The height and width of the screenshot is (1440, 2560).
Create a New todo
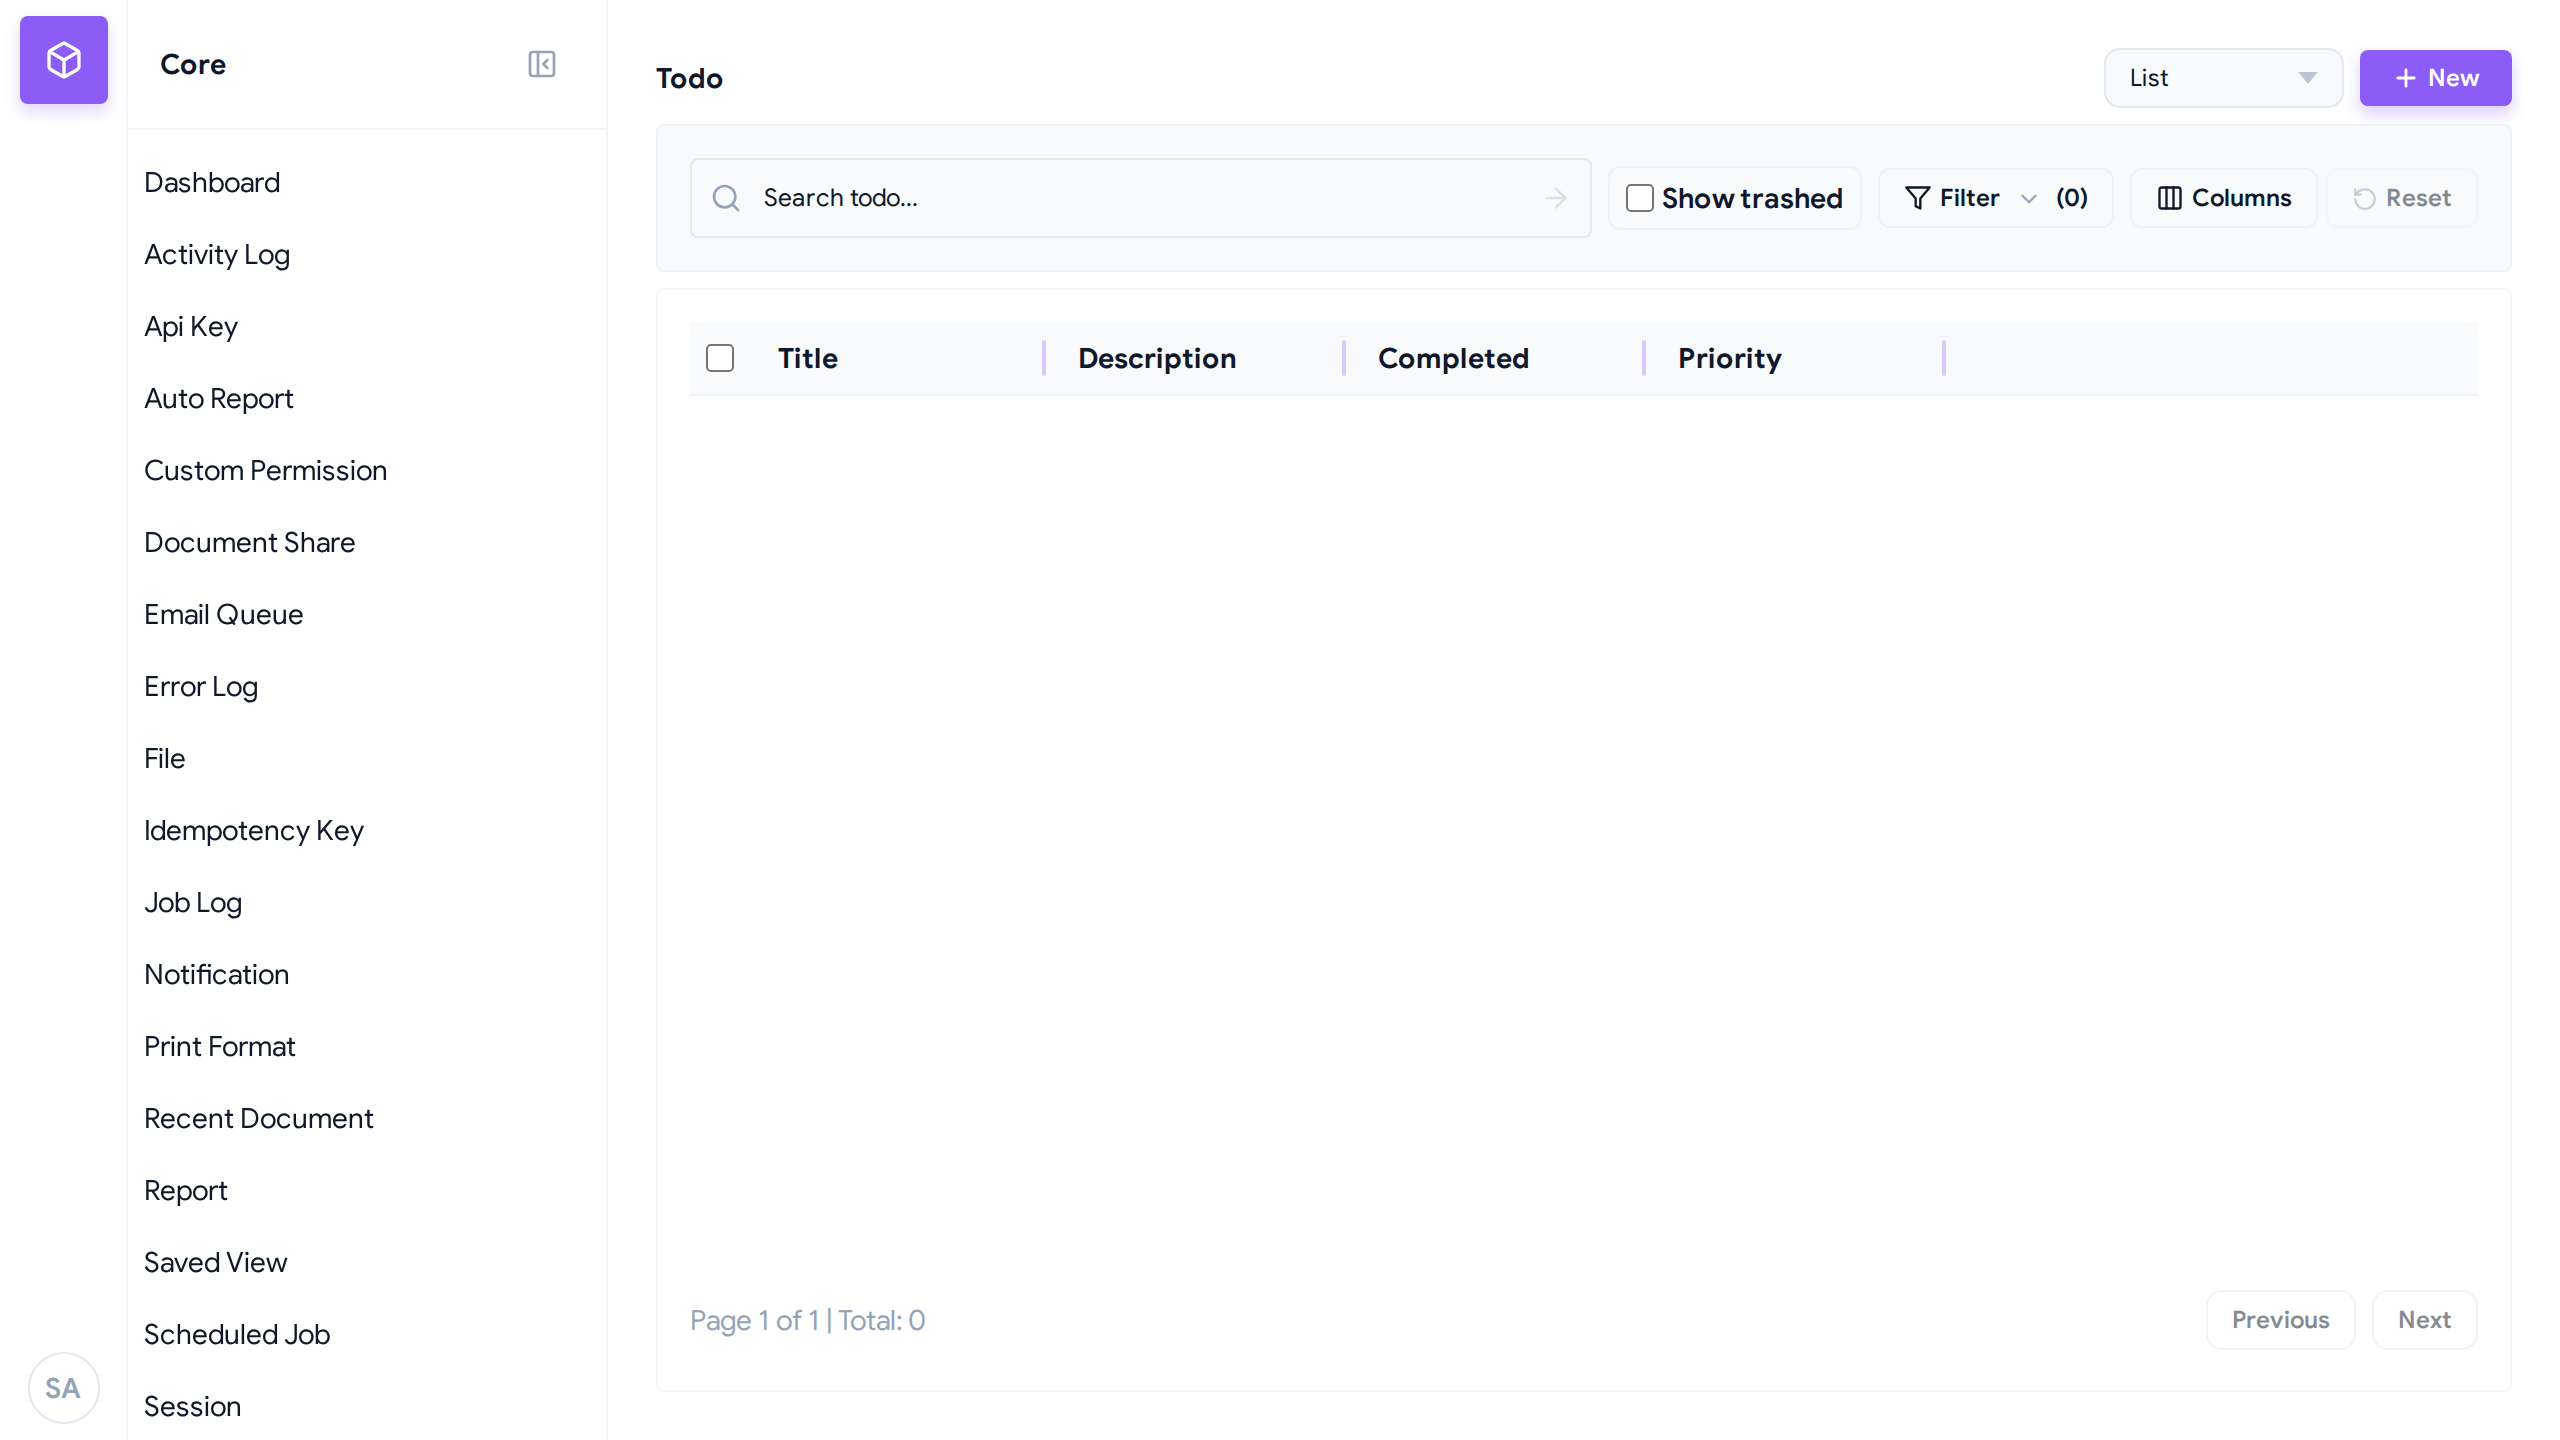pyautogui.click(x=2435, y=78)
